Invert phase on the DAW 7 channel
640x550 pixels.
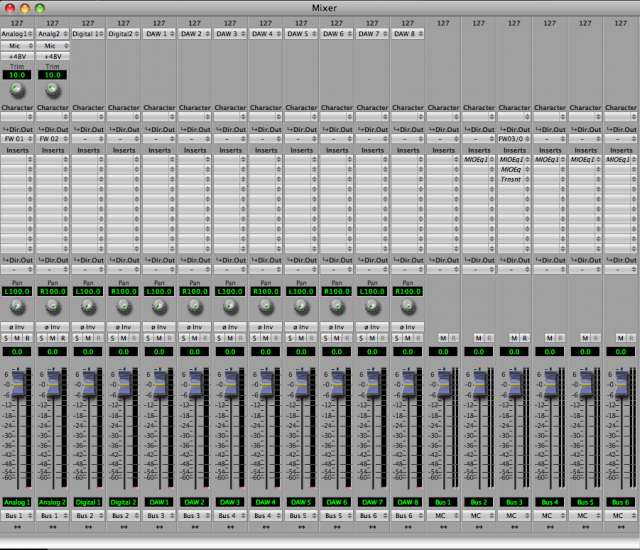[x=372, y=327]
